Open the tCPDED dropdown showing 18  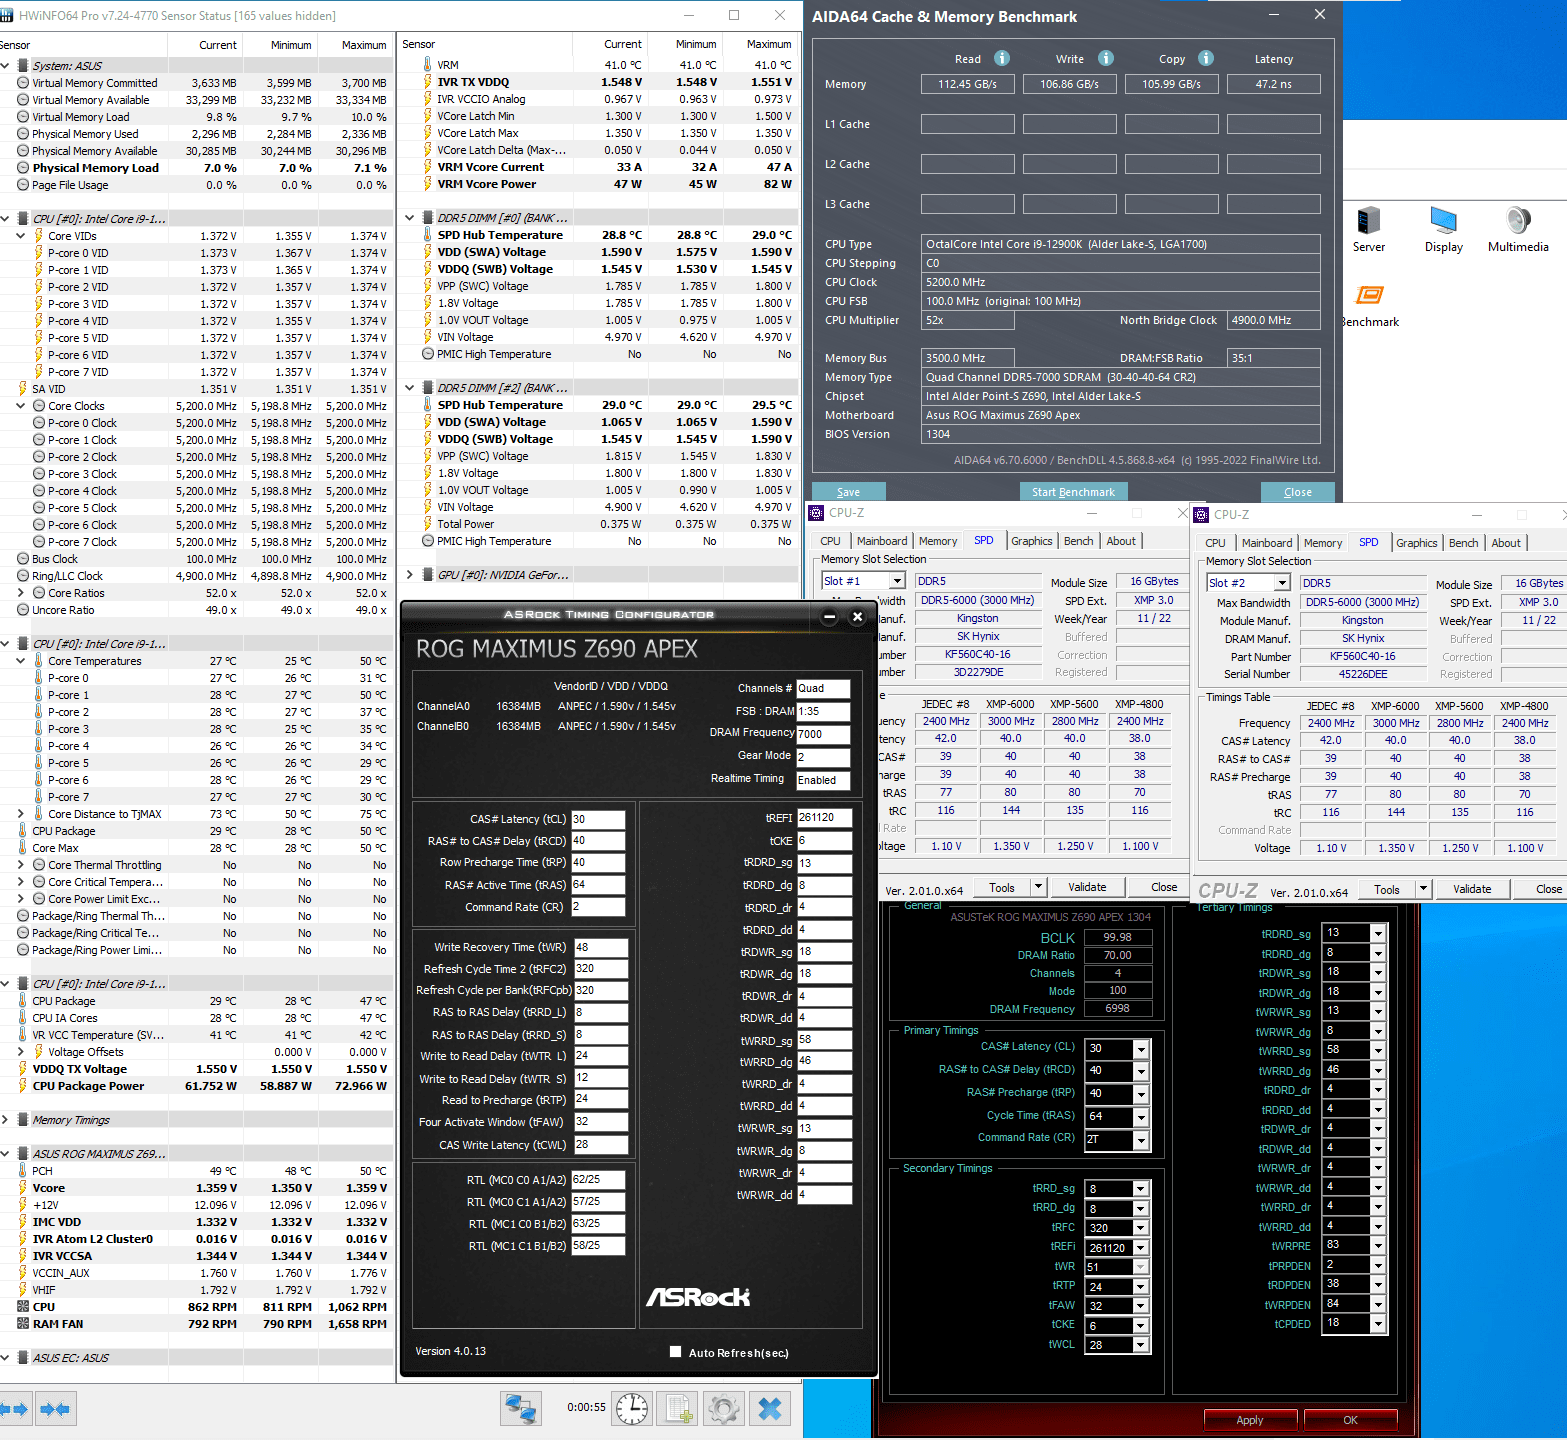coord(1378,1323)
